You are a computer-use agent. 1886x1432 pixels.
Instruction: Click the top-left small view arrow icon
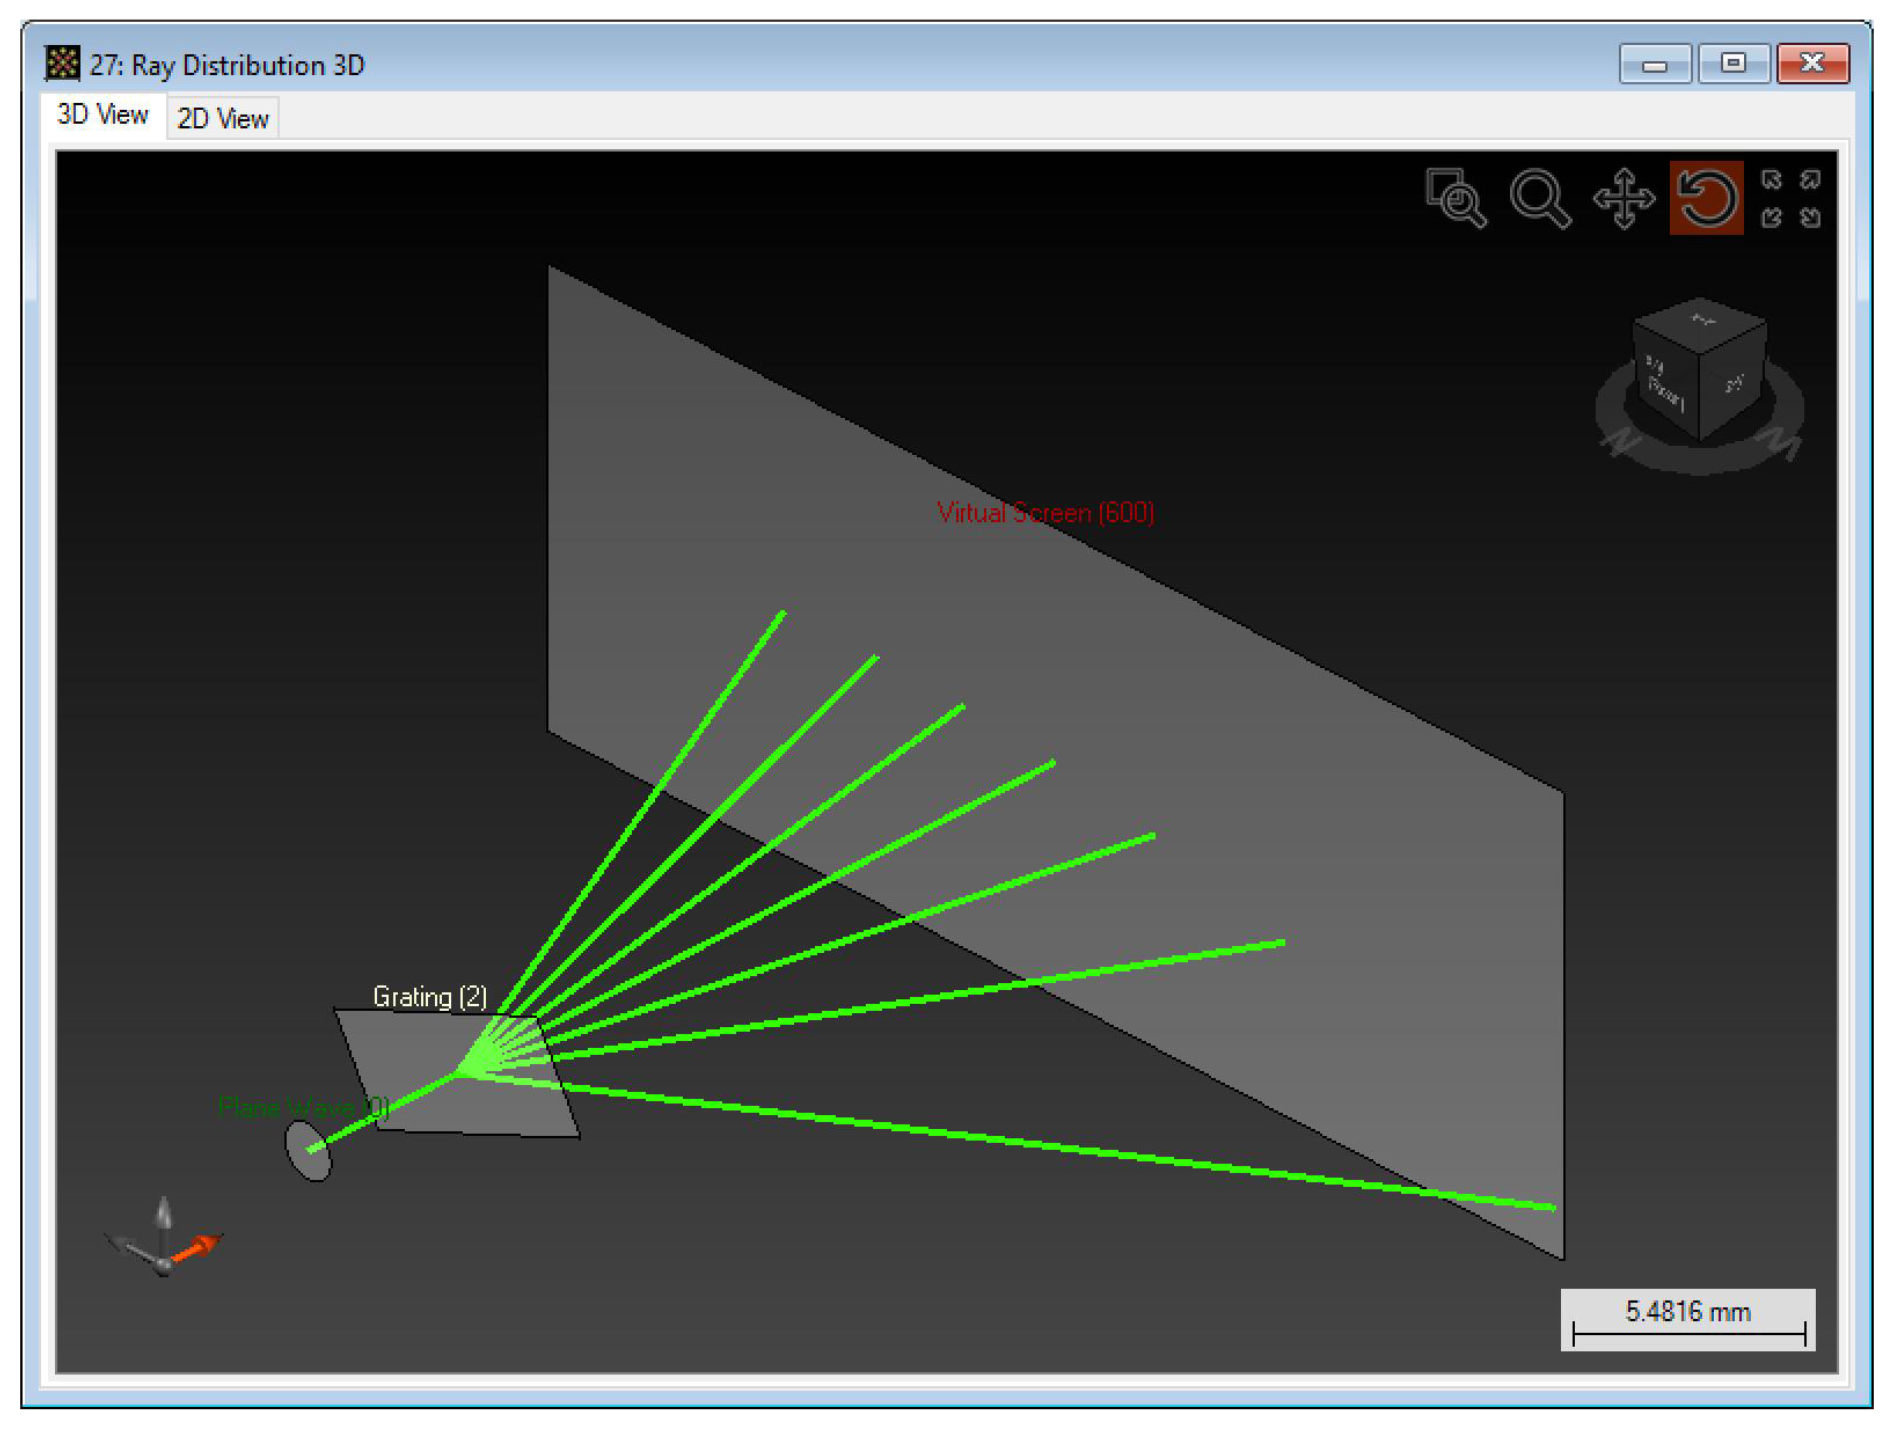click(x=1771, y=180)
